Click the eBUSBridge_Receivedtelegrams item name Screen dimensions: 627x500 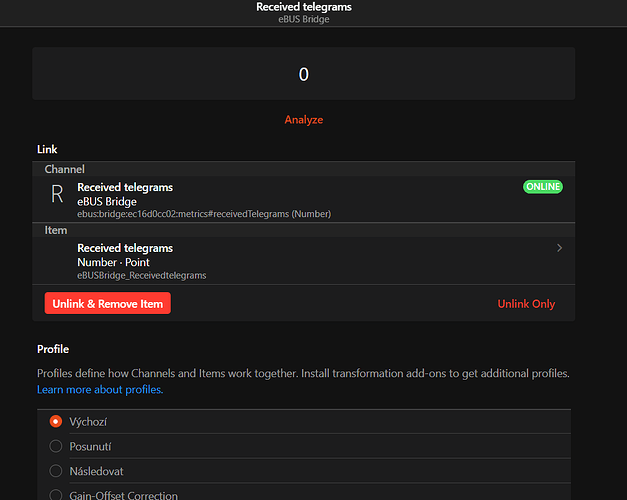[x=141, y=275]
